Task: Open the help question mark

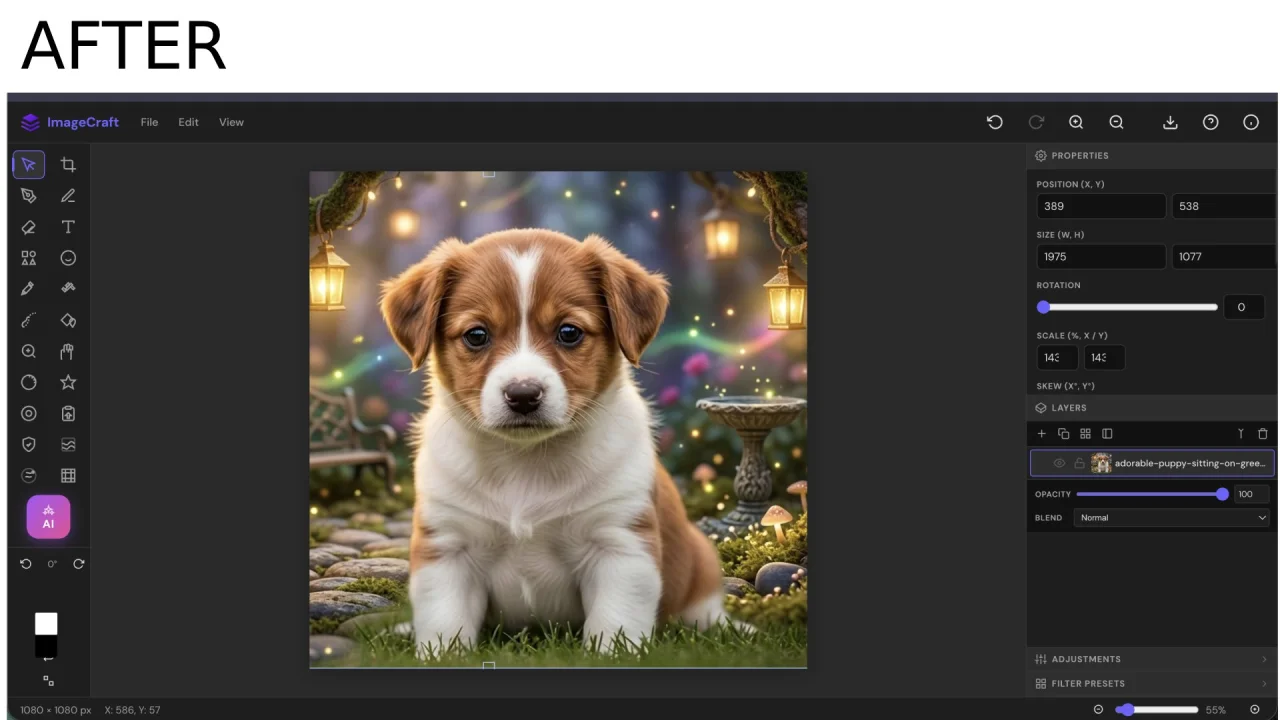Action: (x=1210, y=122)
